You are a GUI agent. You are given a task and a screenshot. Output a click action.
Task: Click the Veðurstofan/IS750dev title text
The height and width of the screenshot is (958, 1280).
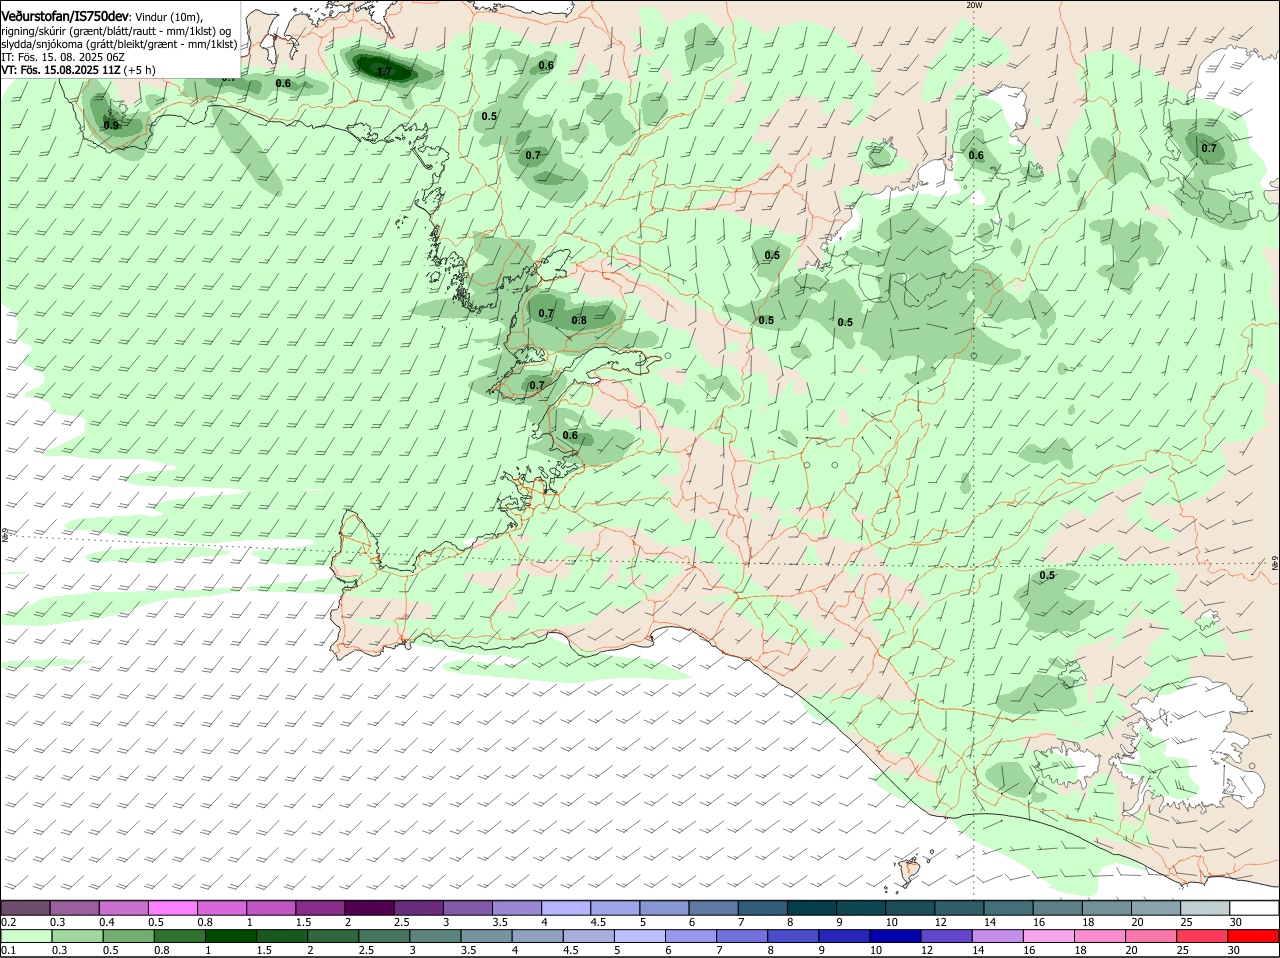point(65,17)
